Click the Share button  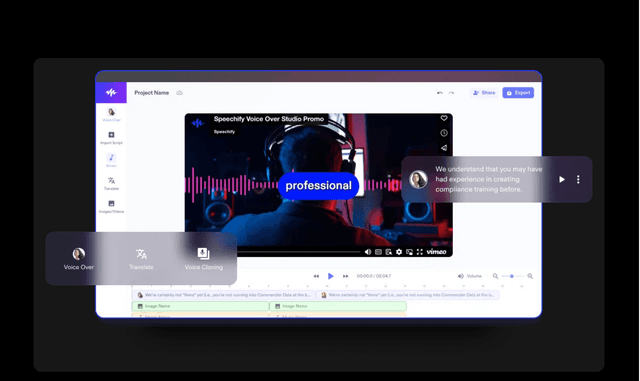pos(484,93)
